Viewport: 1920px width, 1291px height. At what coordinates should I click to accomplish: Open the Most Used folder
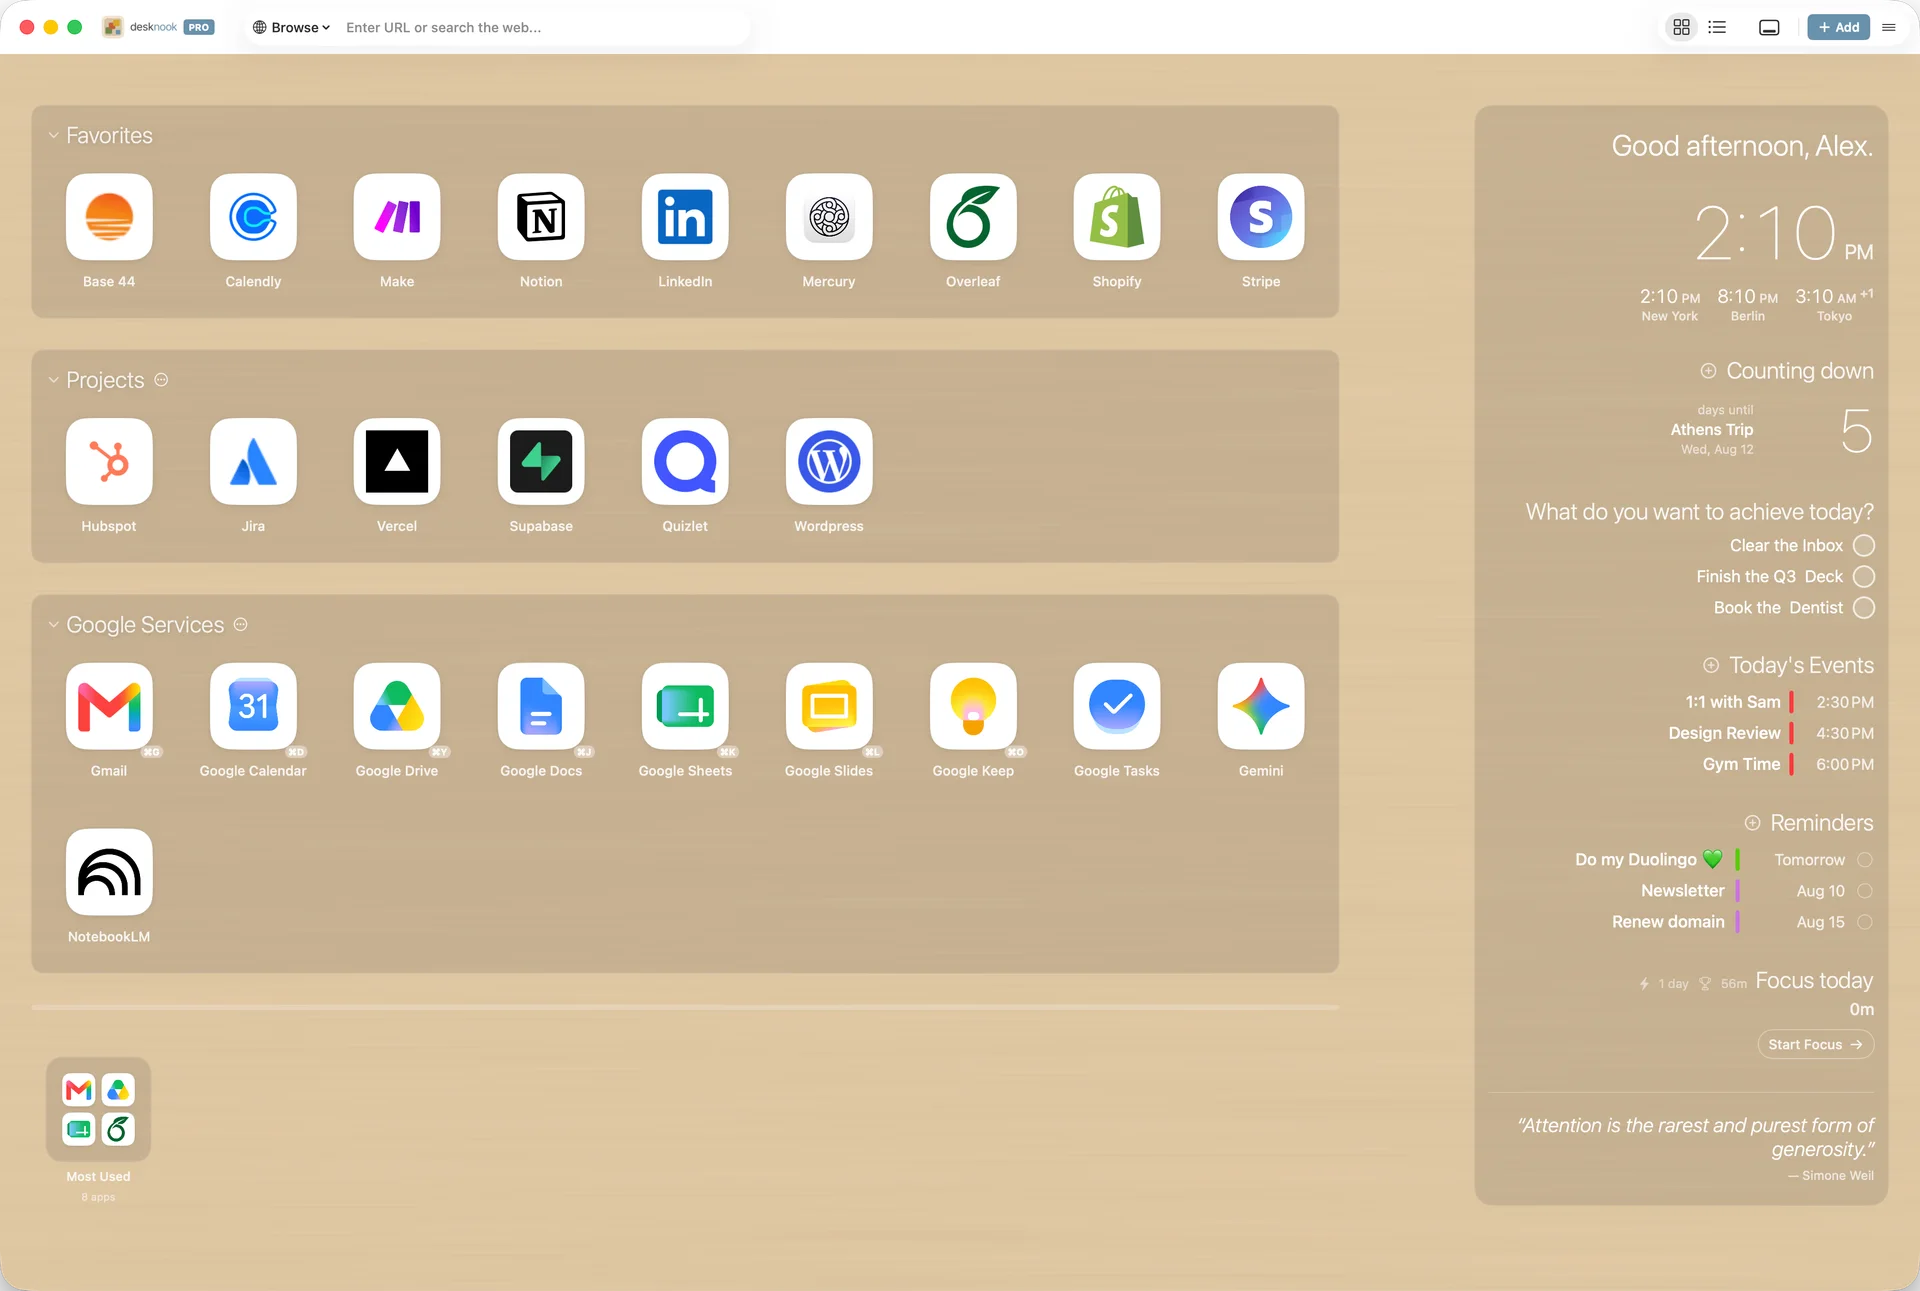98,1109
